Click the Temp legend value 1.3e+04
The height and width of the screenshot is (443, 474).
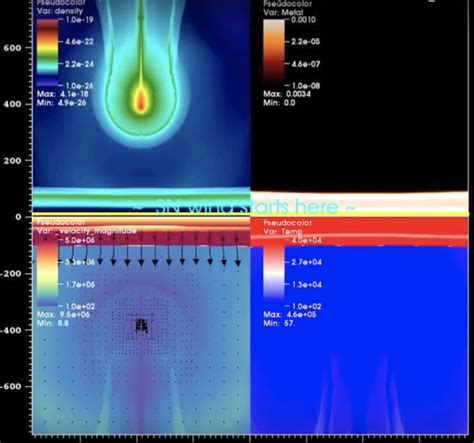[307, 284]
